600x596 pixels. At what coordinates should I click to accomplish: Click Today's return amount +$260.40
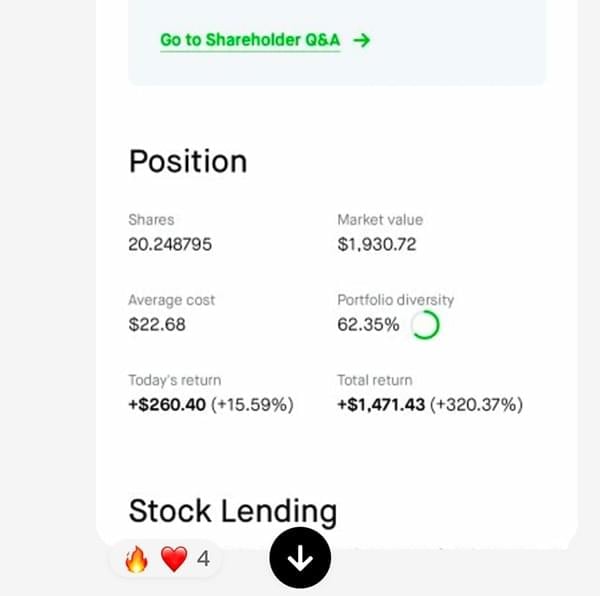(x=168, y=405)
